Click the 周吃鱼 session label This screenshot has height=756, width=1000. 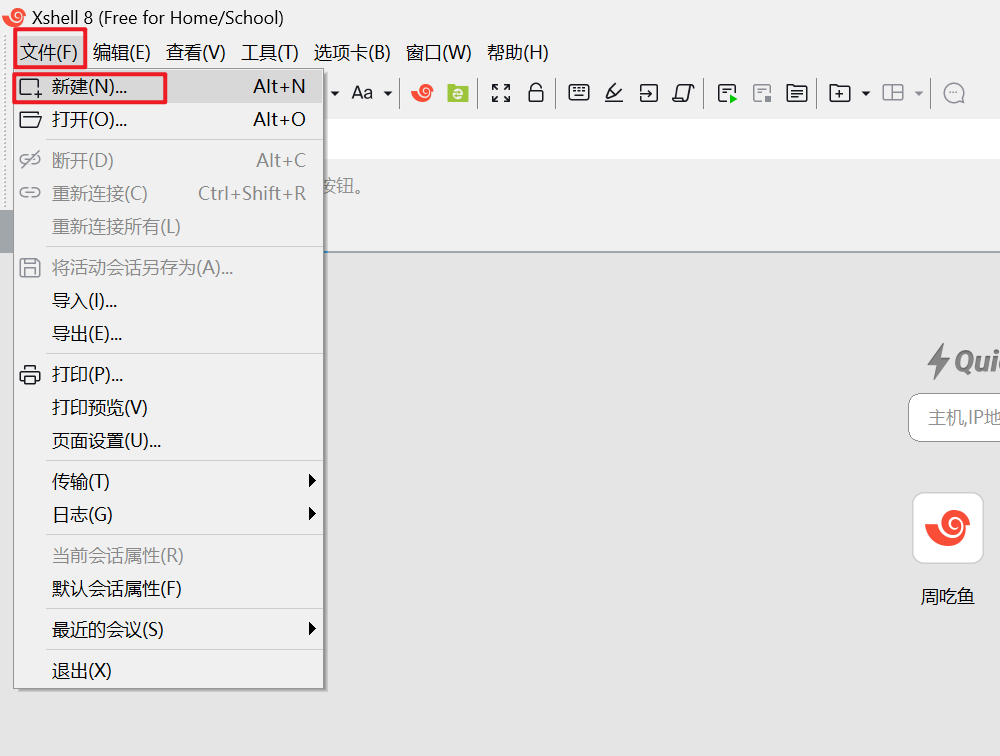coord(947,597)
